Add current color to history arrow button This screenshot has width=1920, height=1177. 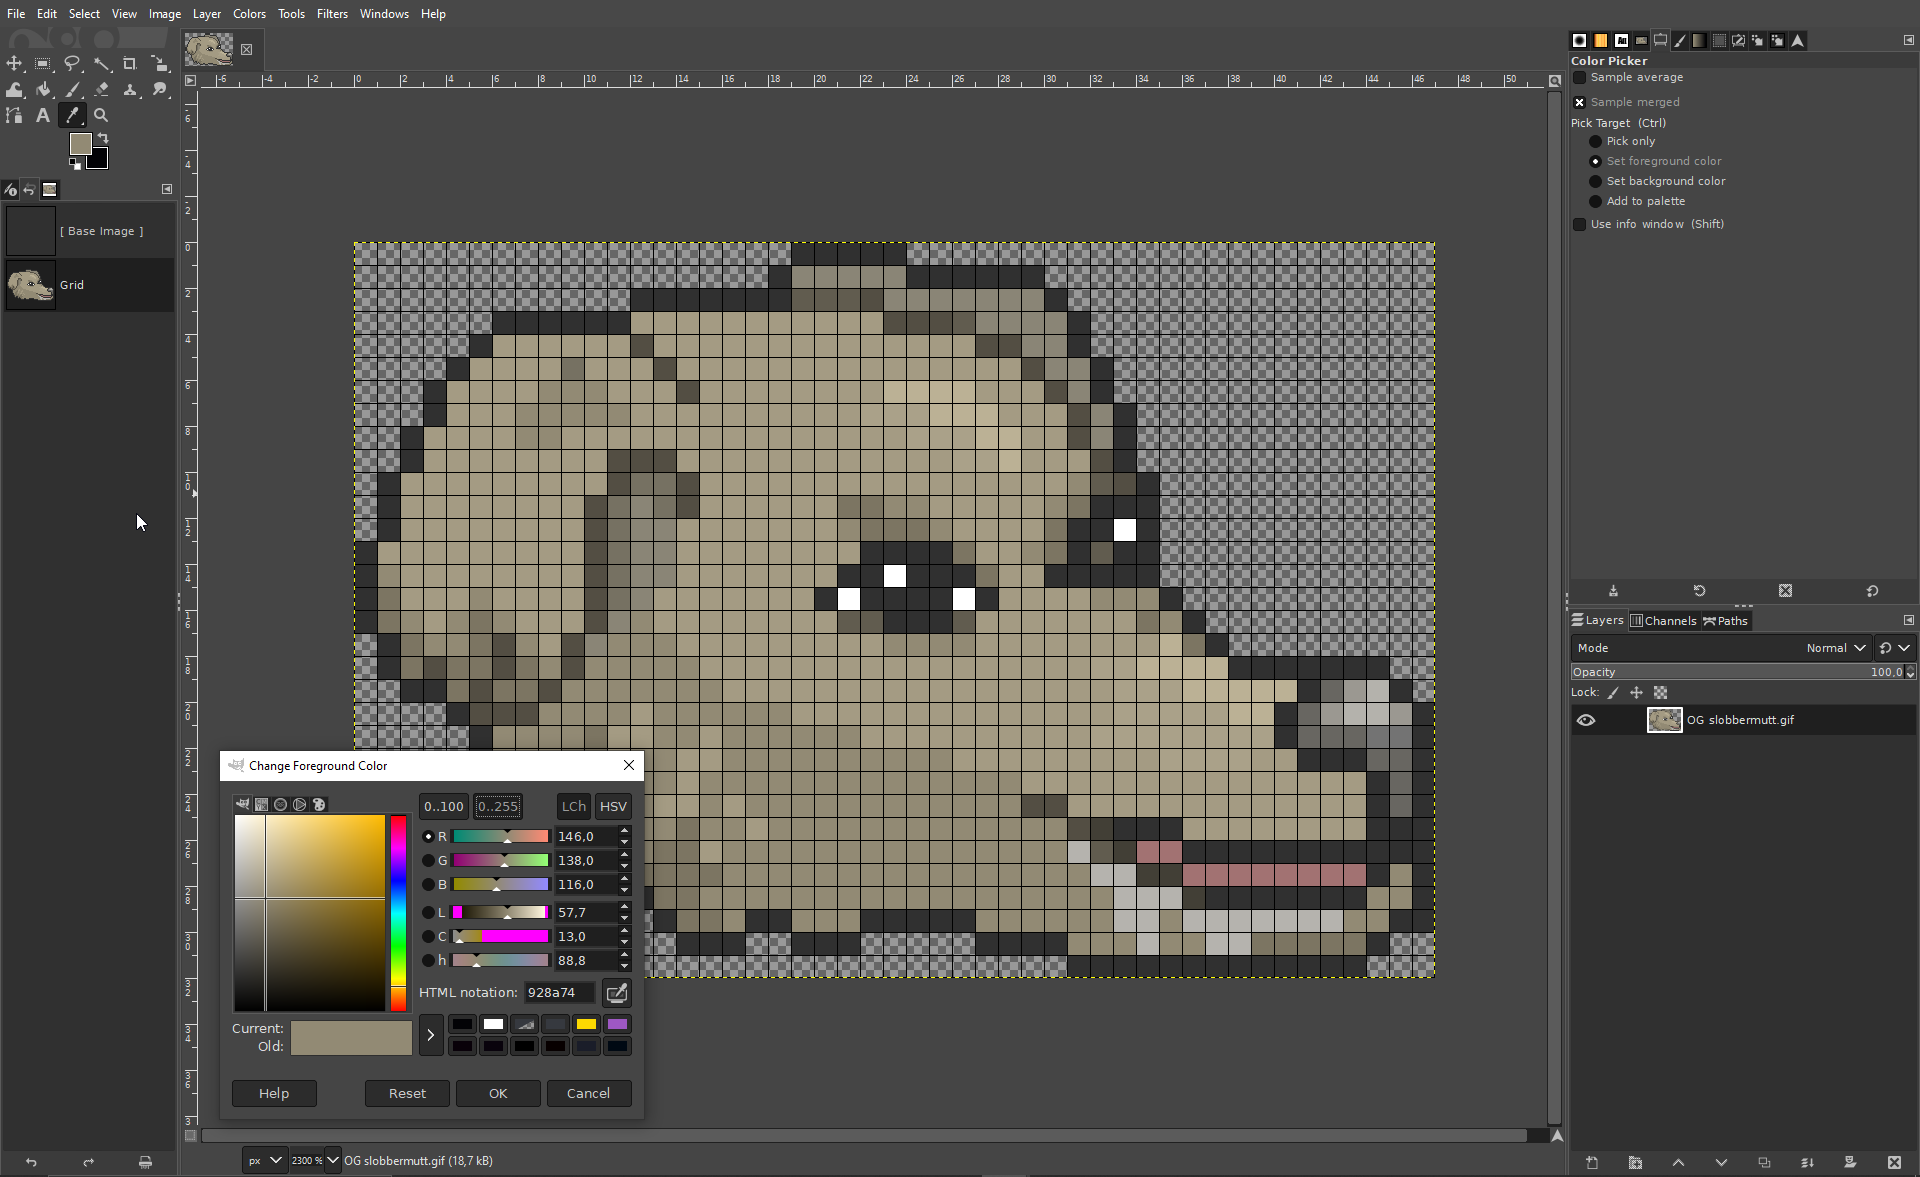coord(431,1035)
